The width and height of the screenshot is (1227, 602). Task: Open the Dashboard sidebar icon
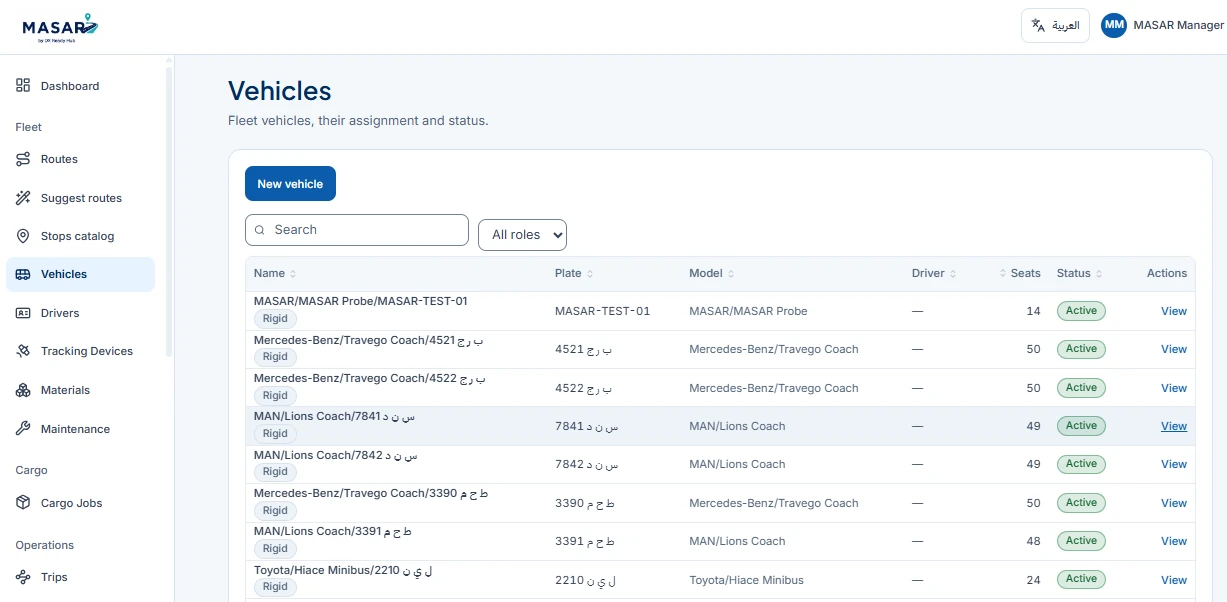click(23, 86)
